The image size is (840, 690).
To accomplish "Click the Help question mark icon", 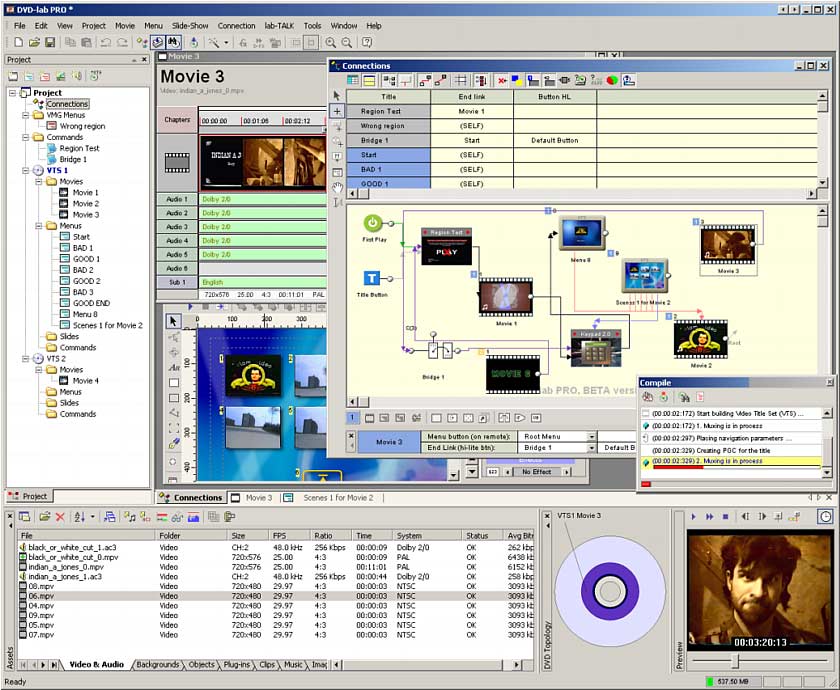I will 367,42.
